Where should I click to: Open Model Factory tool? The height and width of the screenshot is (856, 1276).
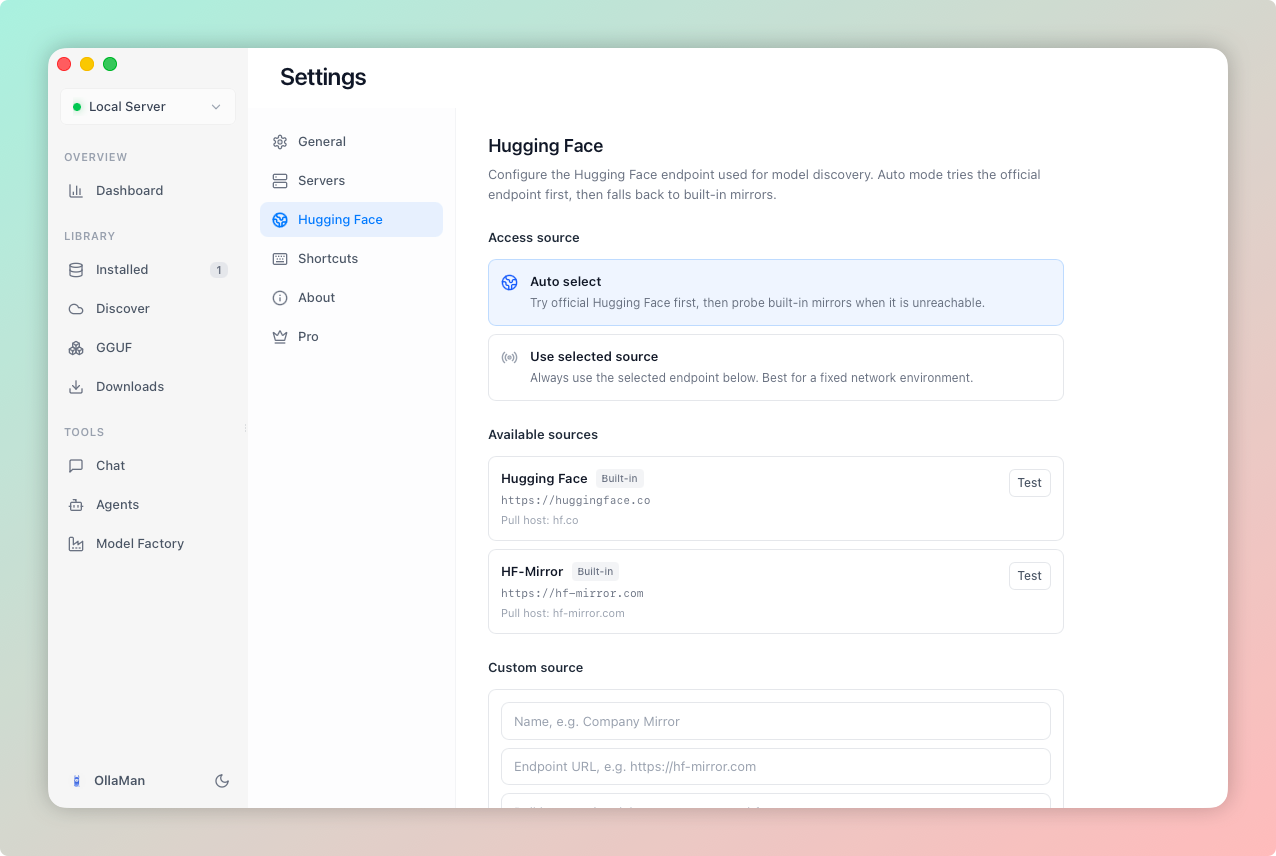point(148,544)
